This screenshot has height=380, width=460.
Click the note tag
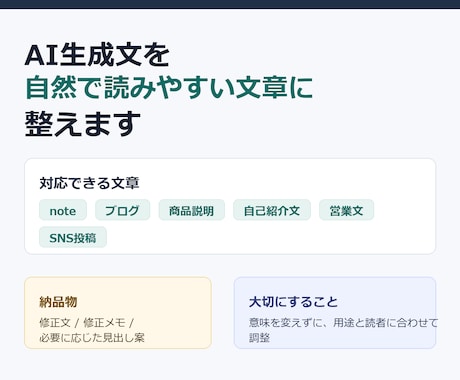click(x=63, y=210)
